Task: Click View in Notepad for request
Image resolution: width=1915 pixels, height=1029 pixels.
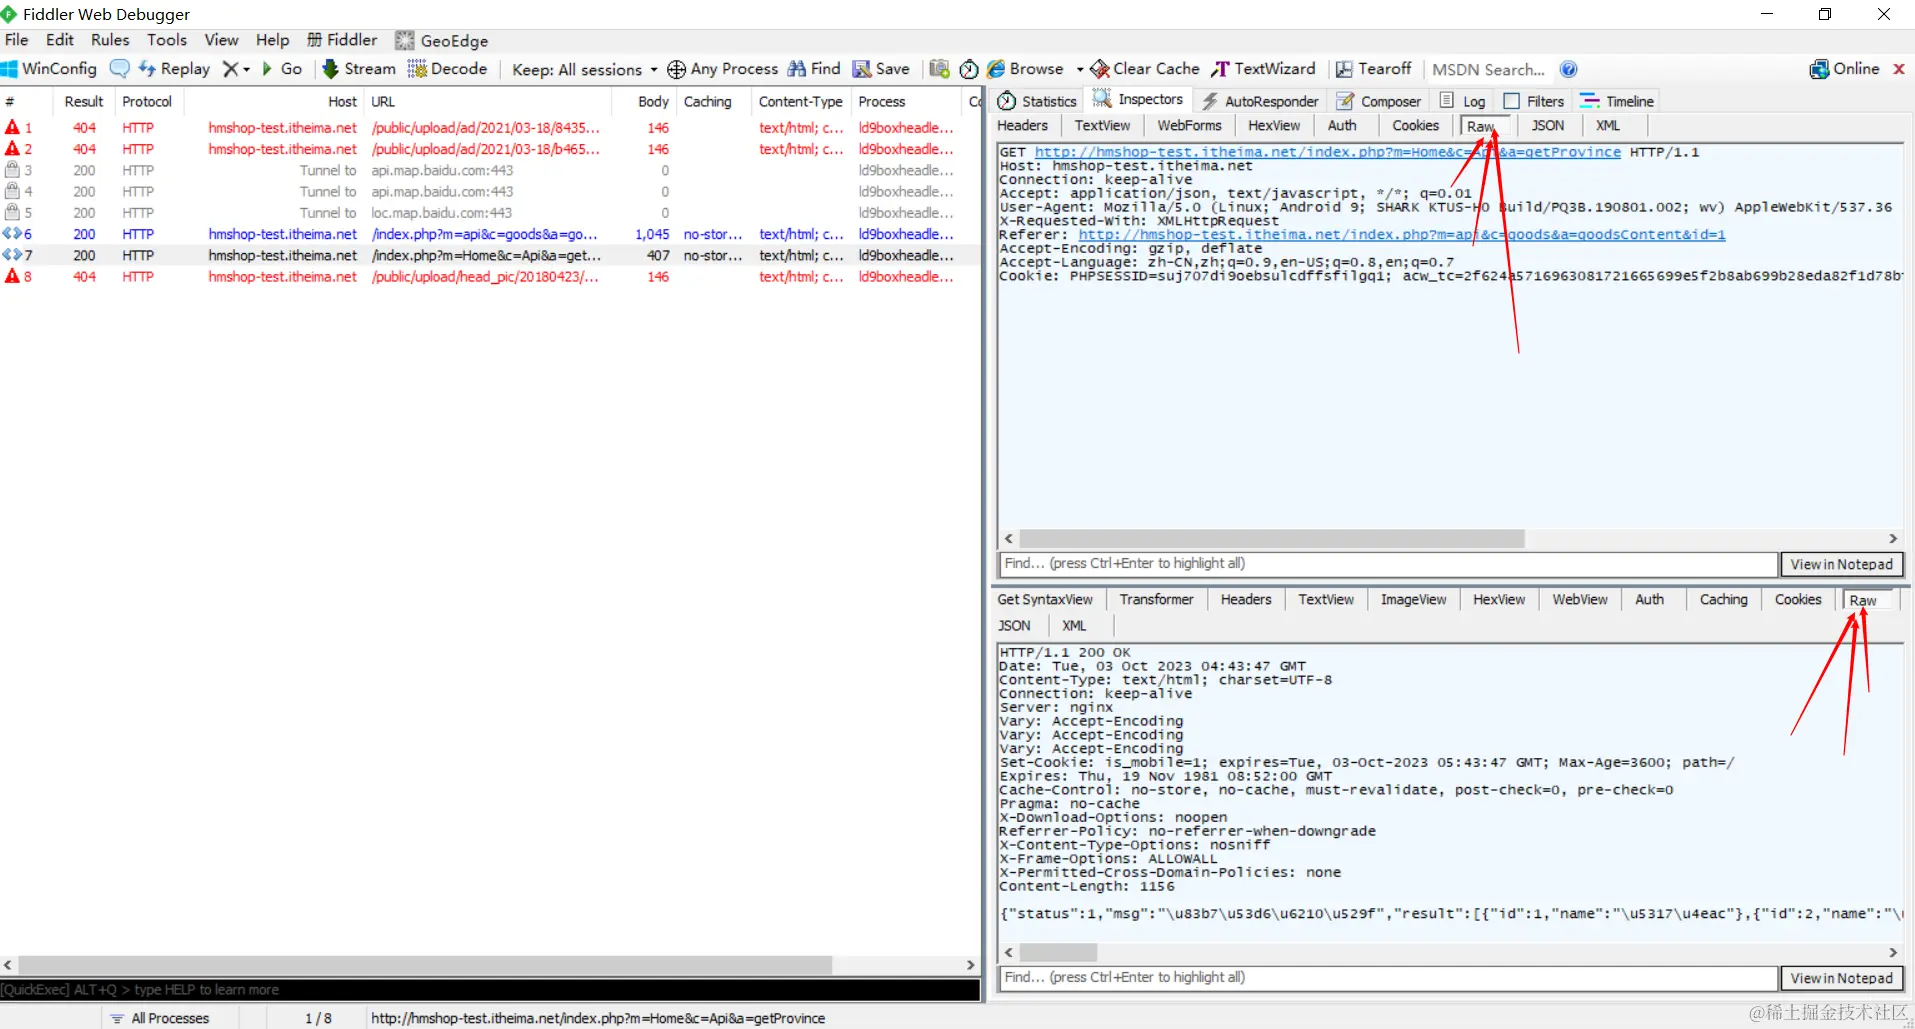Action: click(1842, 564)
